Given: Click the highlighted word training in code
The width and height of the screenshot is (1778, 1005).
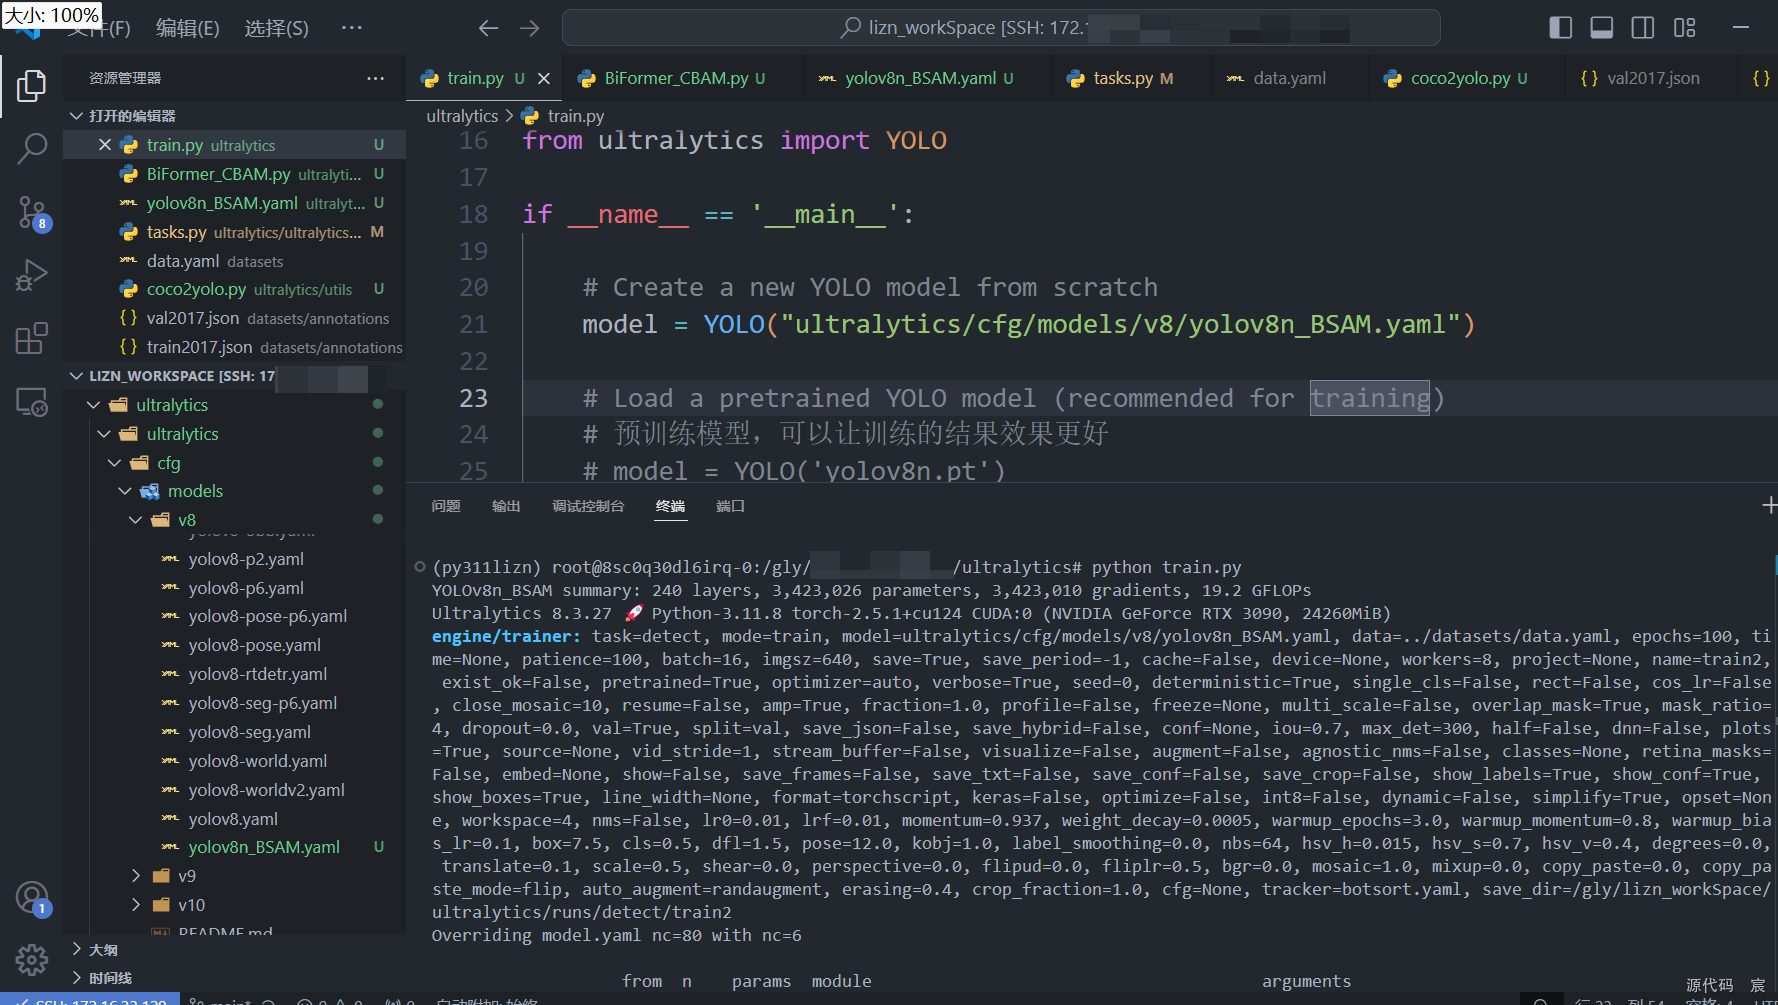Looking at the screenshot, I should [x=1370, y=398].
